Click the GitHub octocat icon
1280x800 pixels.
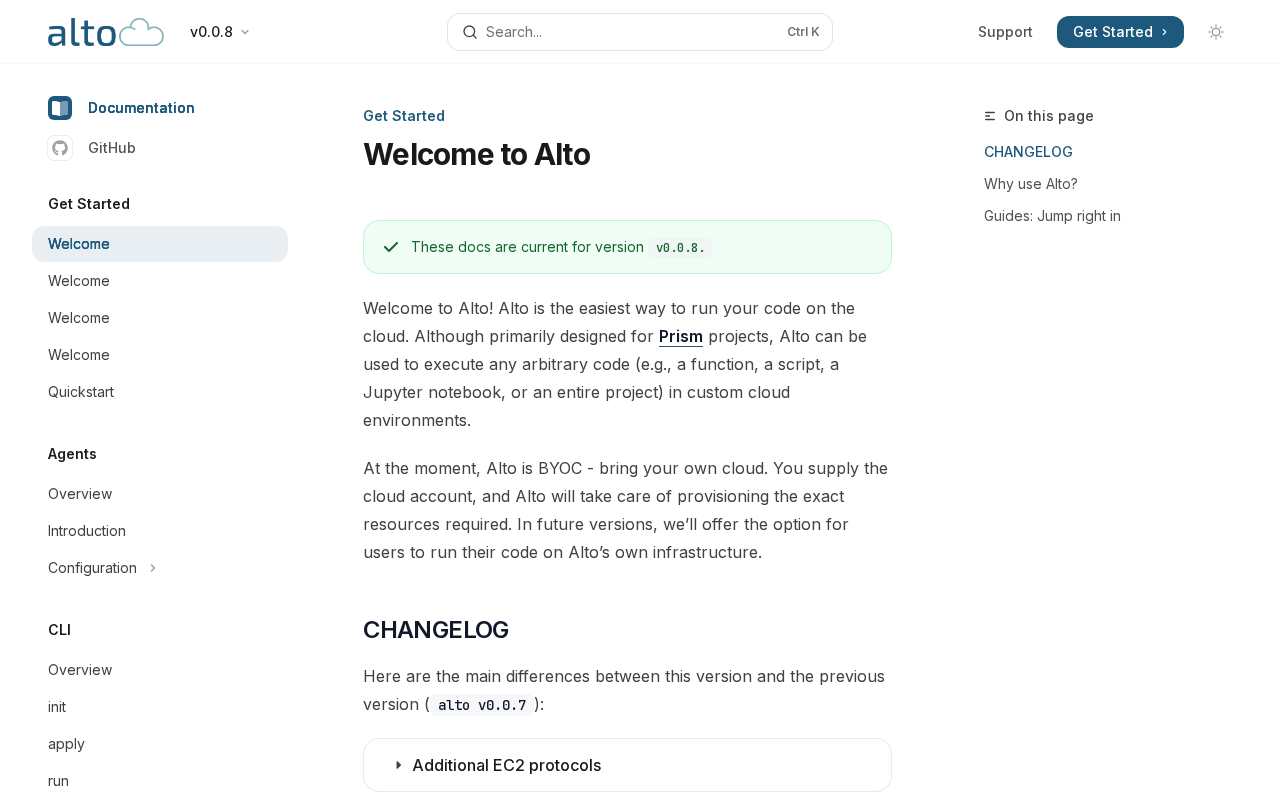point(60,148)
